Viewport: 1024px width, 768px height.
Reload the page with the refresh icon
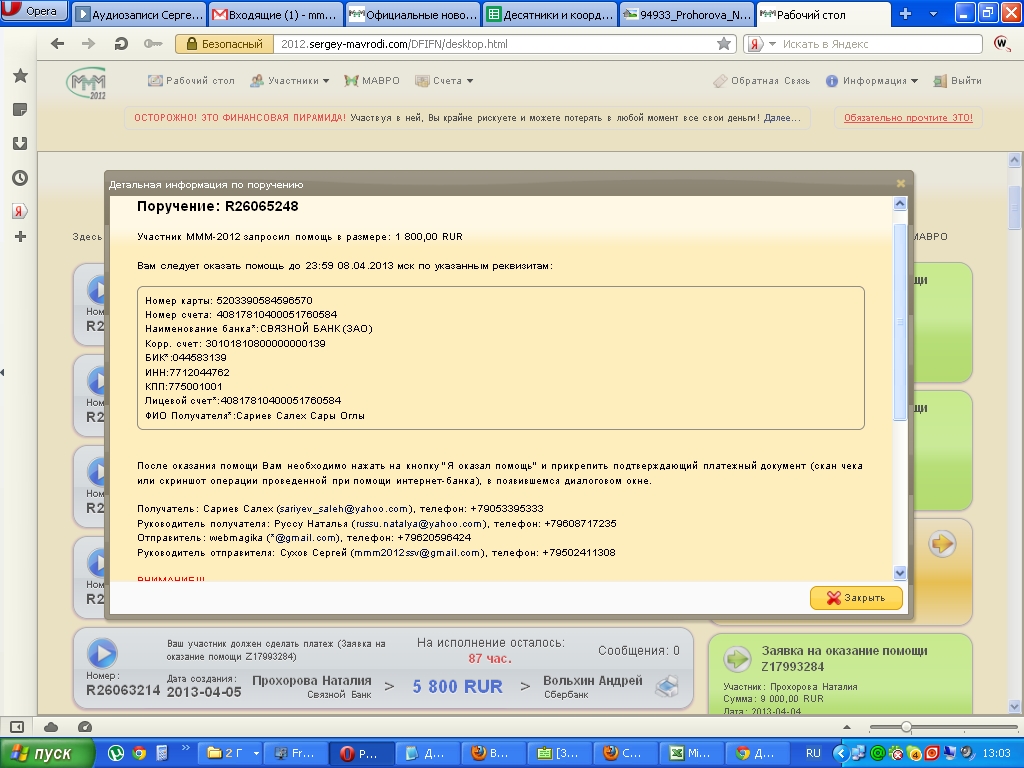pos(121,44)
